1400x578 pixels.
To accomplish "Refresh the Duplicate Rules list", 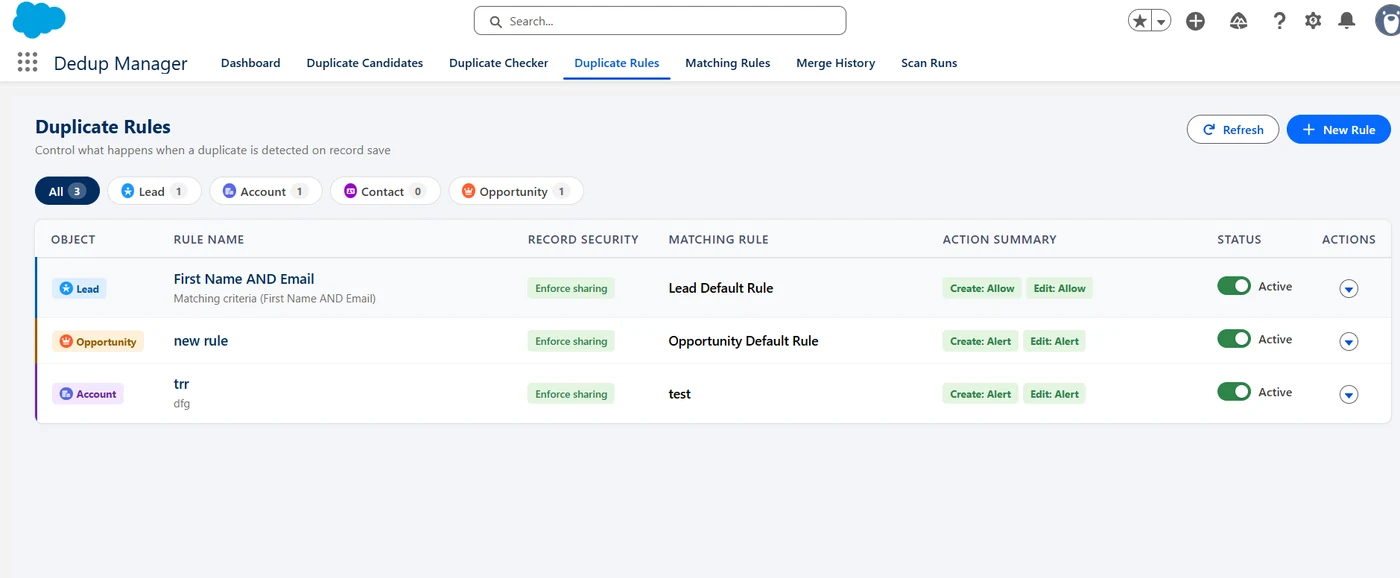I will [1233, 129].
